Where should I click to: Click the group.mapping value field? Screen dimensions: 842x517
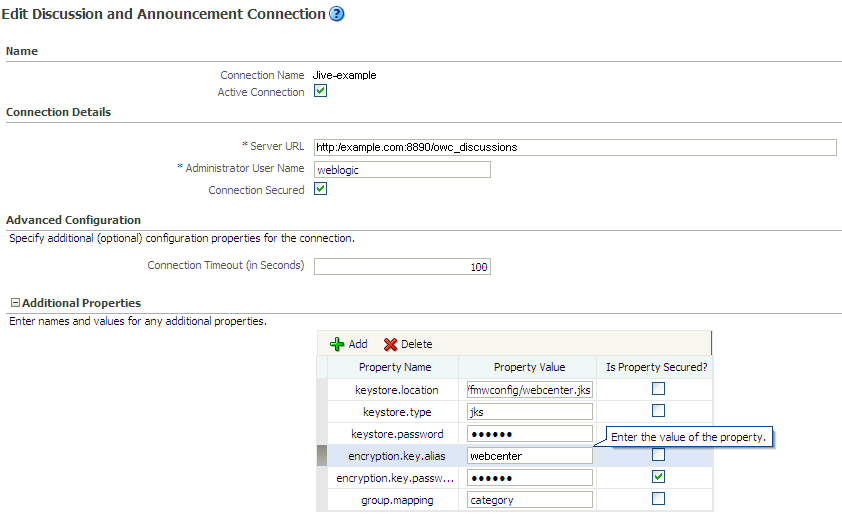tap(530, 499)
